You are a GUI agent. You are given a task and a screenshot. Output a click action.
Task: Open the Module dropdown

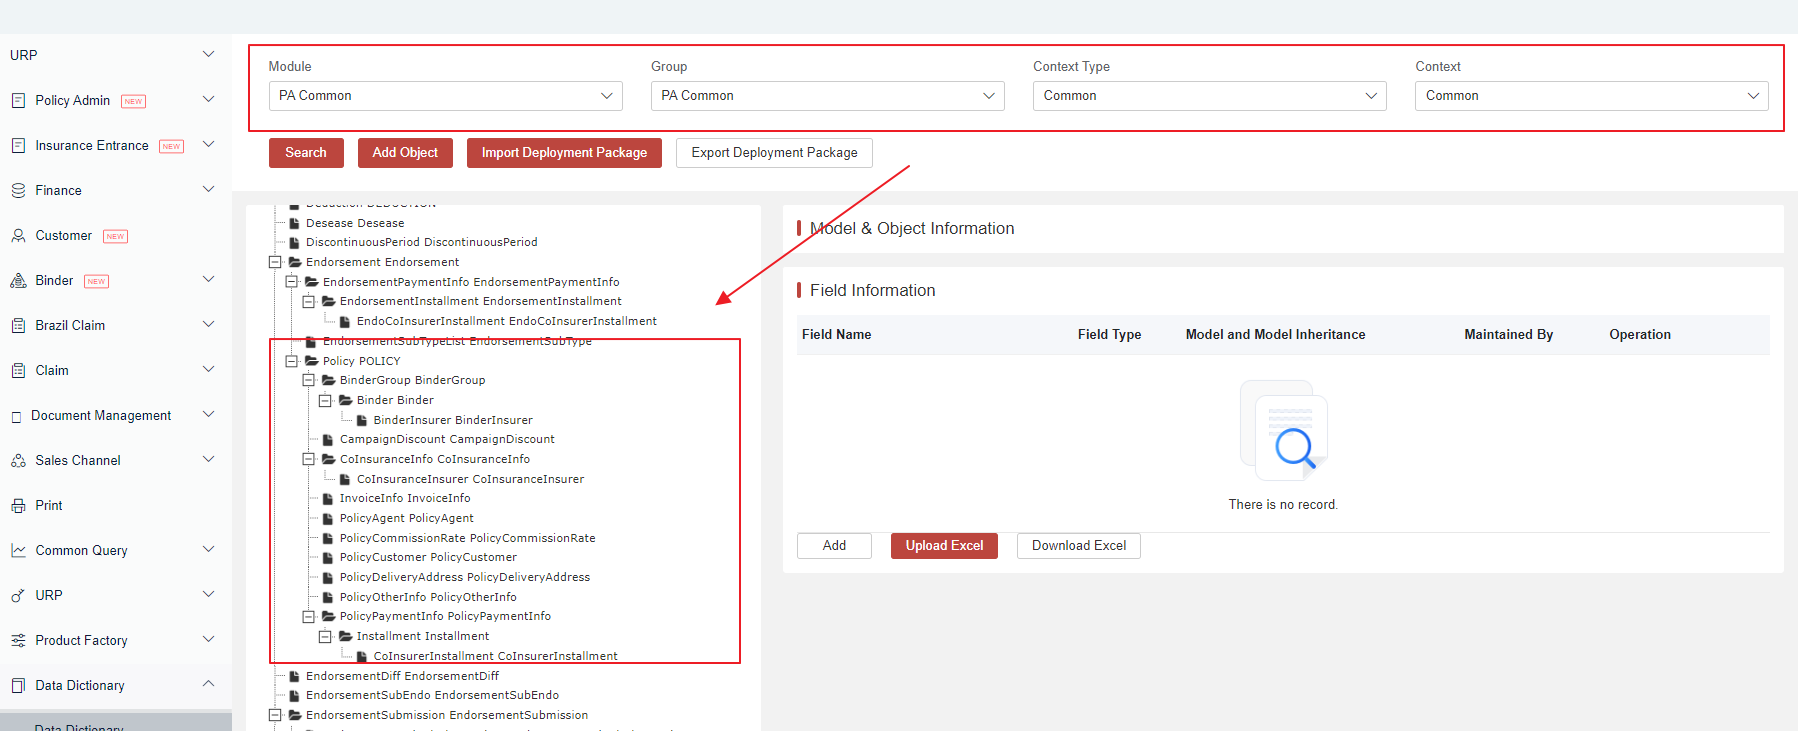click(445, 96)
